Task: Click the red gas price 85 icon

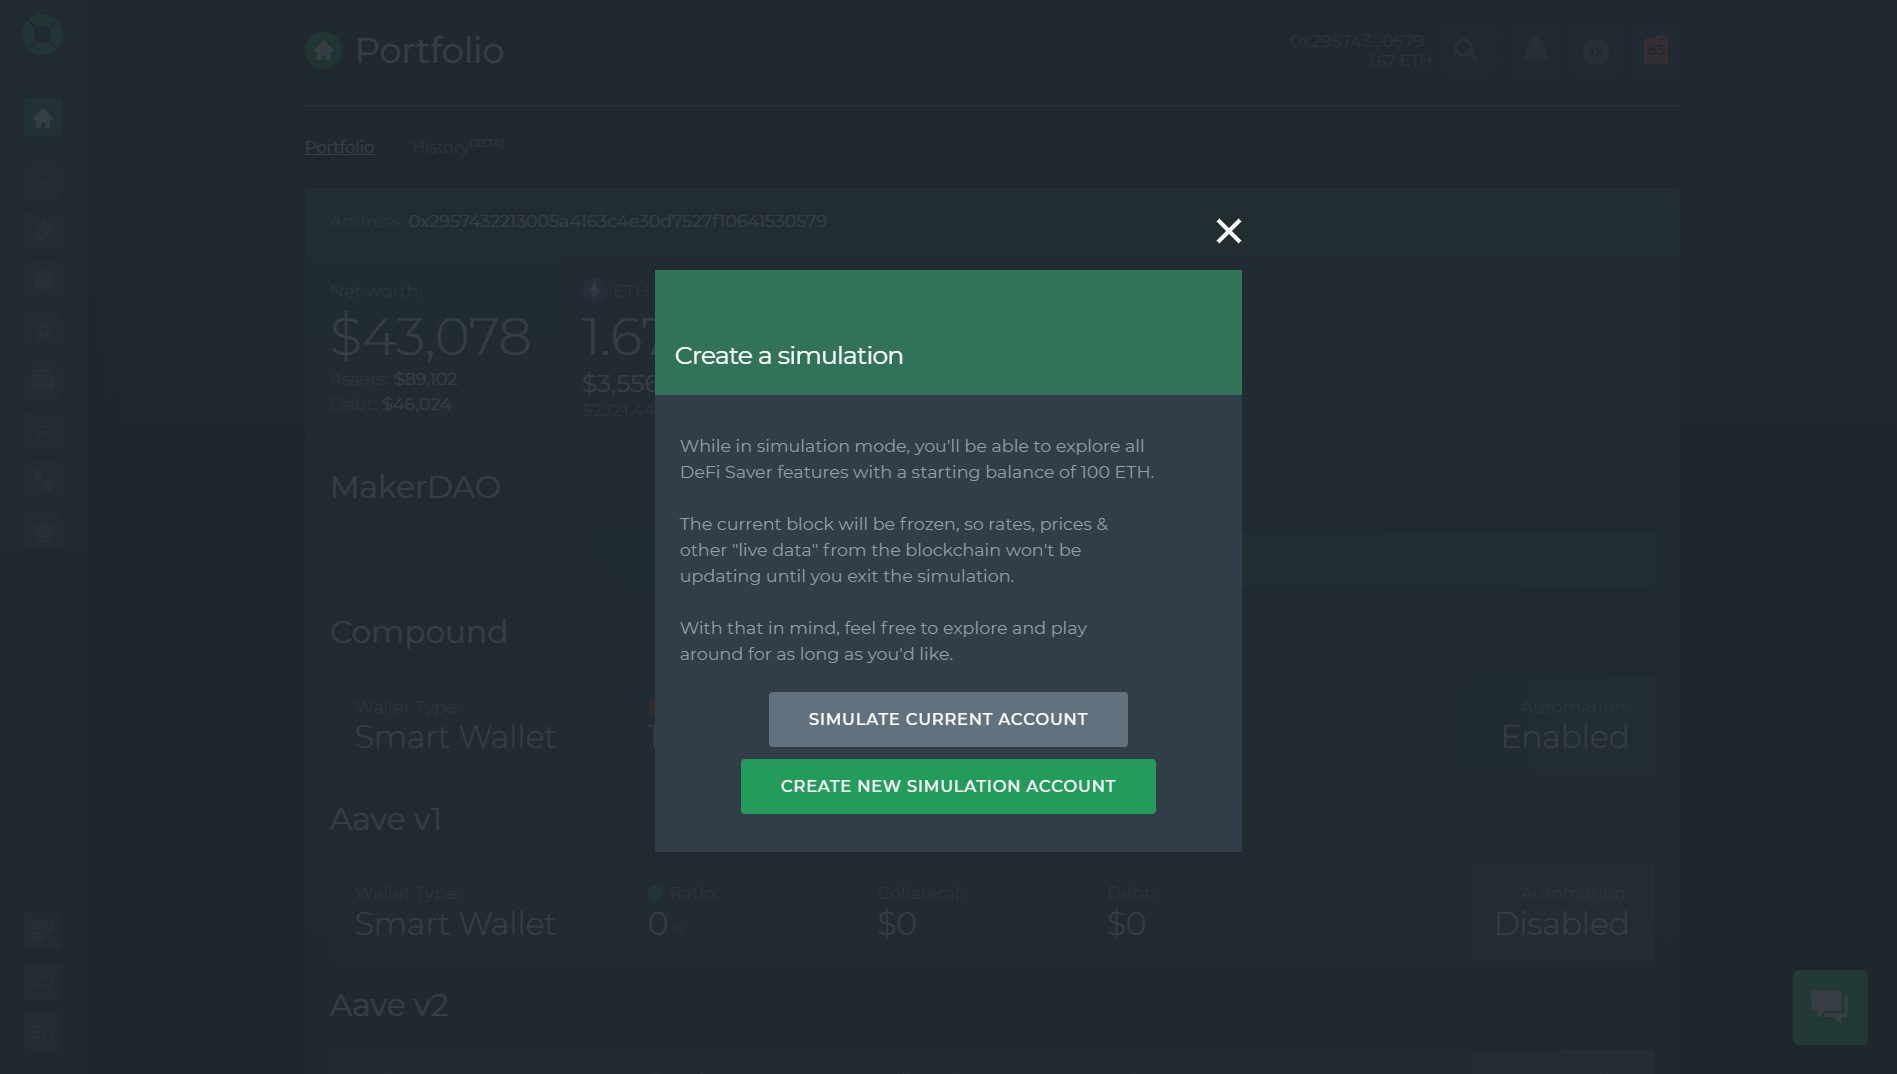Action: (1656, 50)
